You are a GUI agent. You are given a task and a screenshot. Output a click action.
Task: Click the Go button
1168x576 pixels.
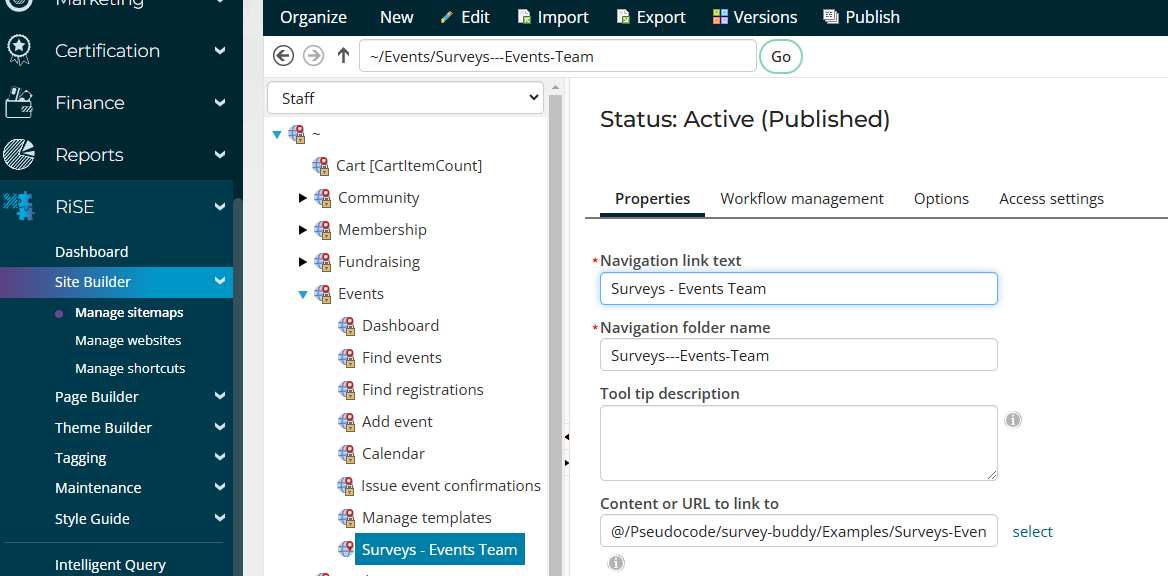click(781, 57)
